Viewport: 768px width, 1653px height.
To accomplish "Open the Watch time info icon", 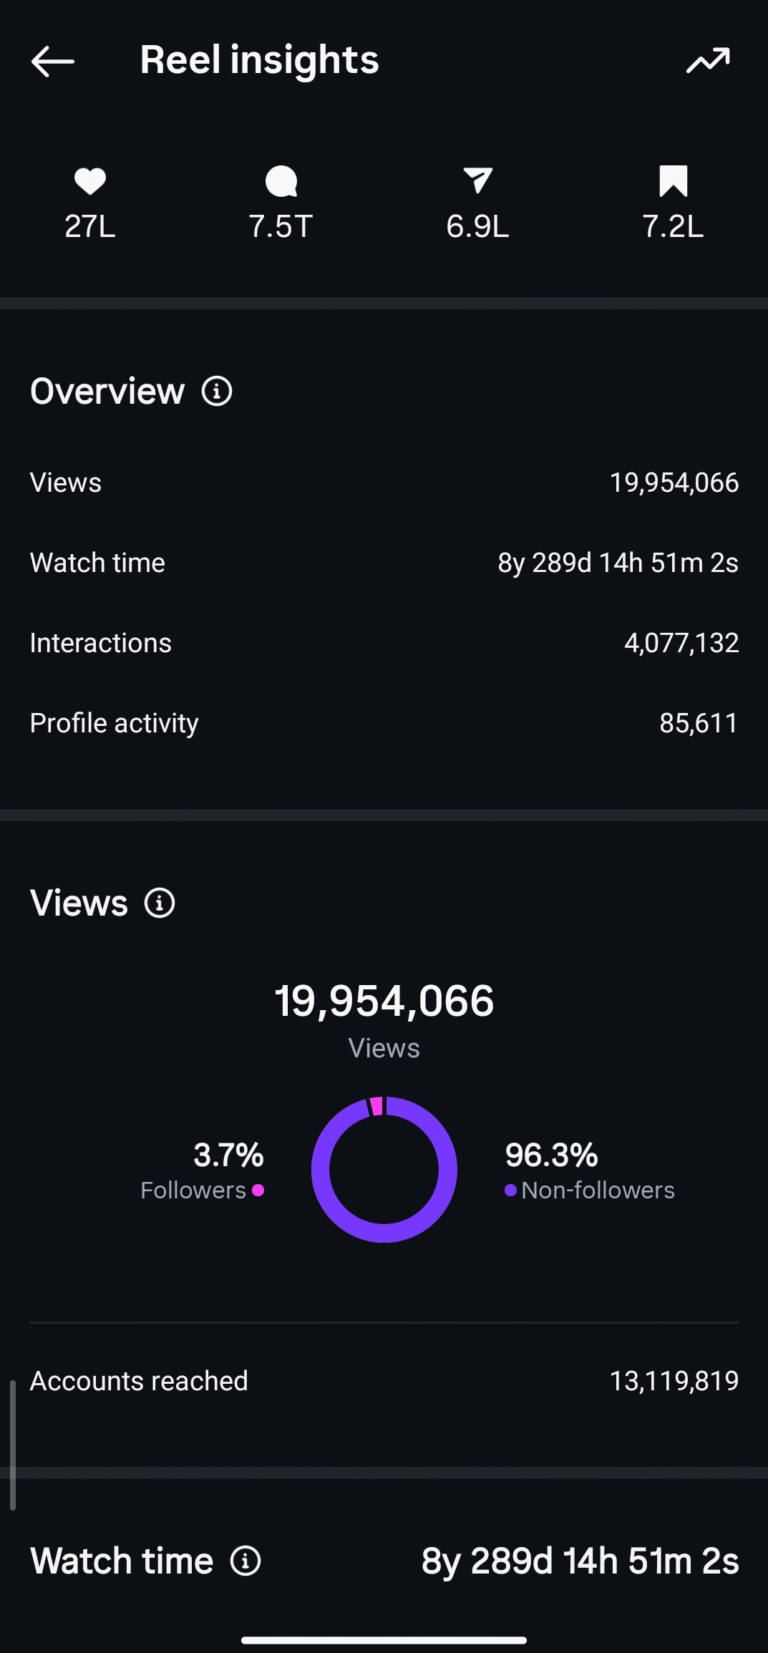I will (246, 1561).
